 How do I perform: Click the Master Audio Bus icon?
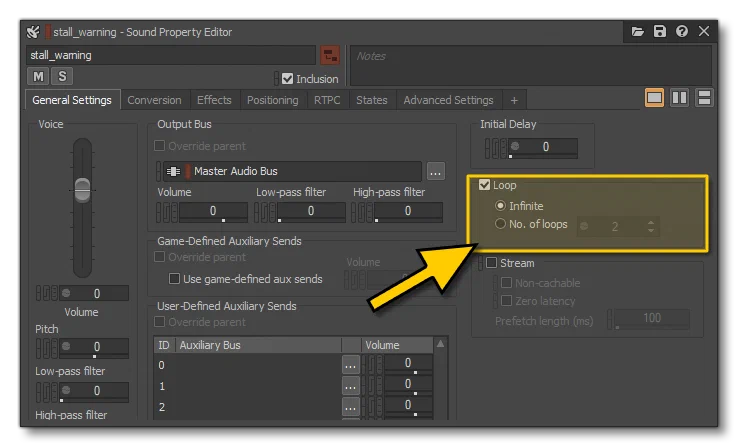click(173, 171)
